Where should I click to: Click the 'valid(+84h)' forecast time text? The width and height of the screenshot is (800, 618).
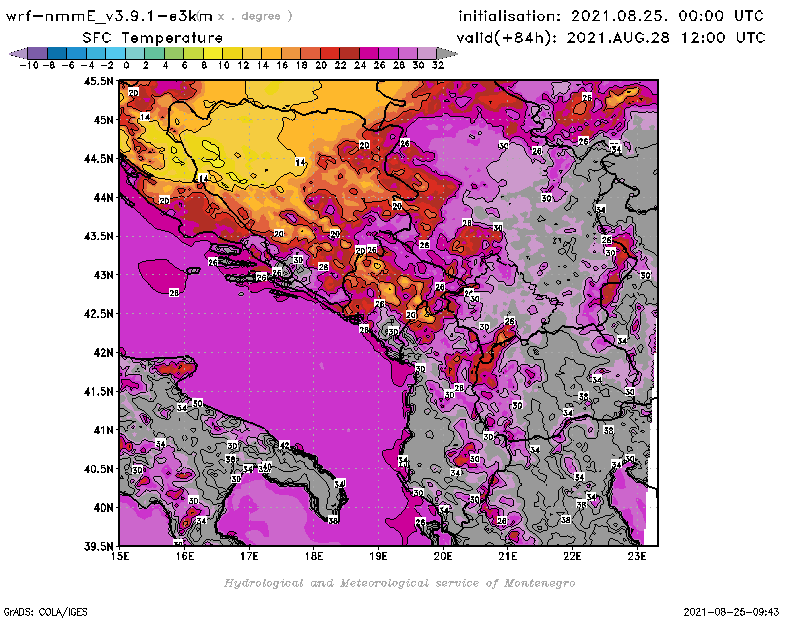(506, 38)
